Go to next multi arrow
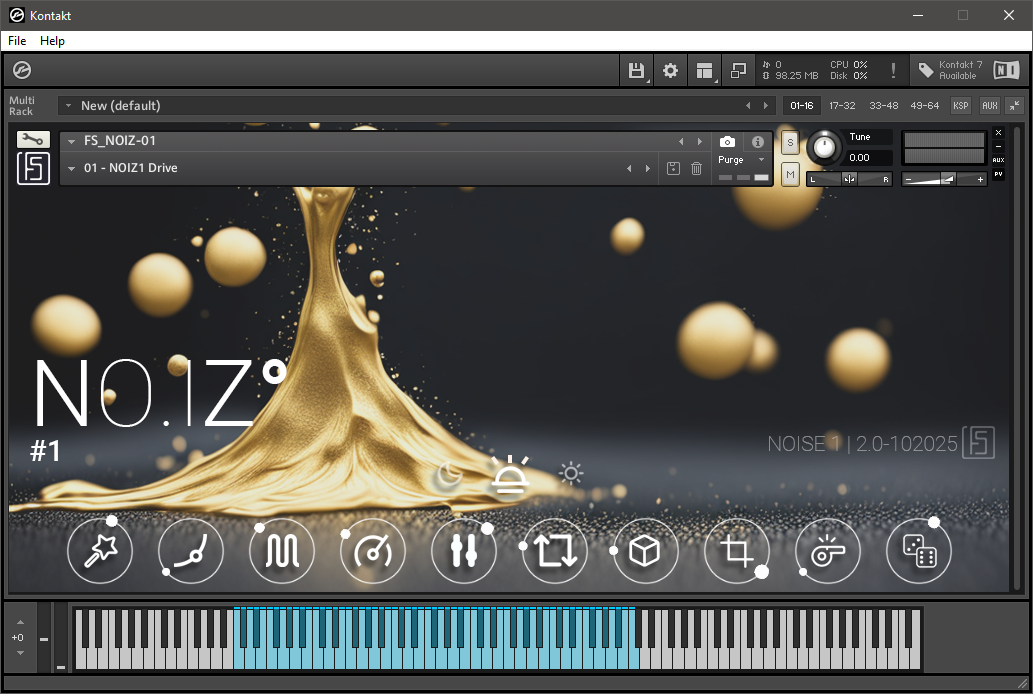This screenshot has width=1033, height=694. 766,105
